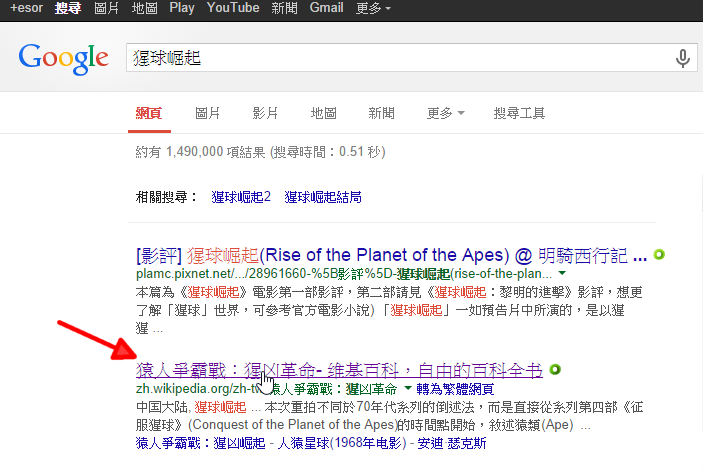Switch to the 影片 search tab
703x468 pixels.
[x=265, y=113]
